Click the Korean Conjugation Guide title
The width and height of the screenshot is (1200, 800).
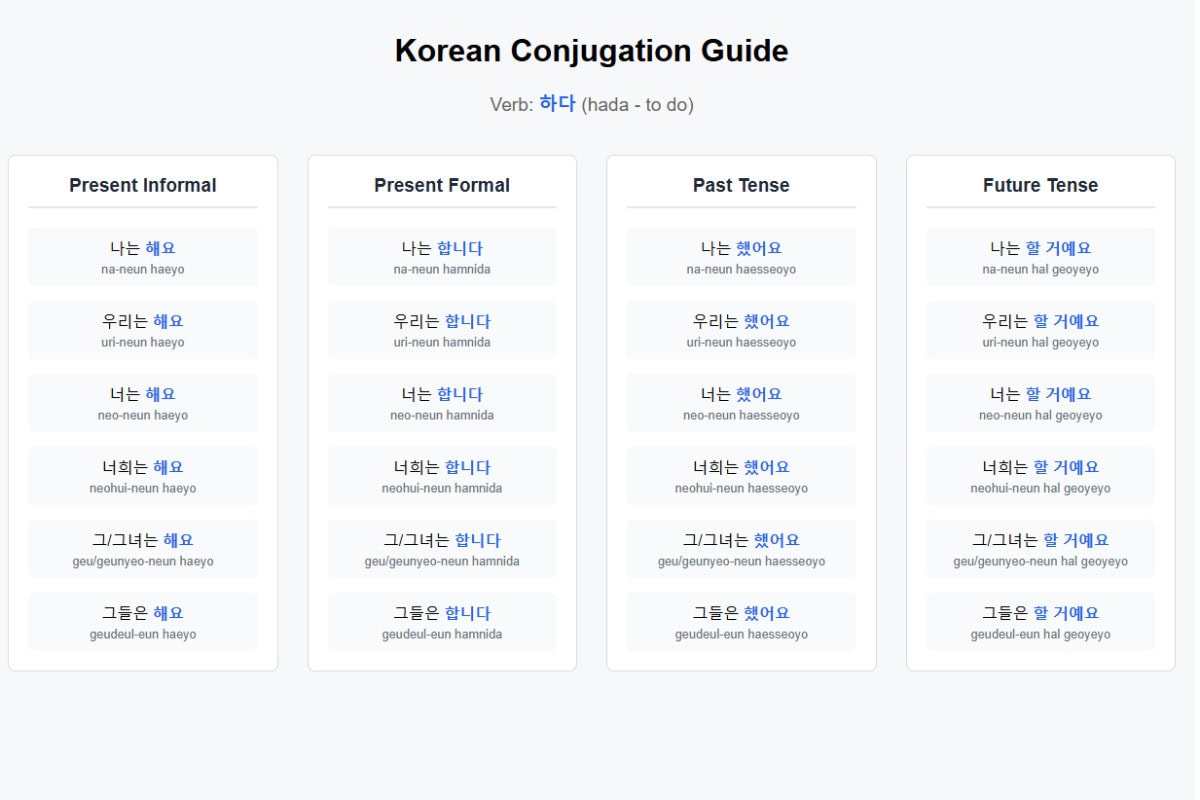(x=591, y=51)
